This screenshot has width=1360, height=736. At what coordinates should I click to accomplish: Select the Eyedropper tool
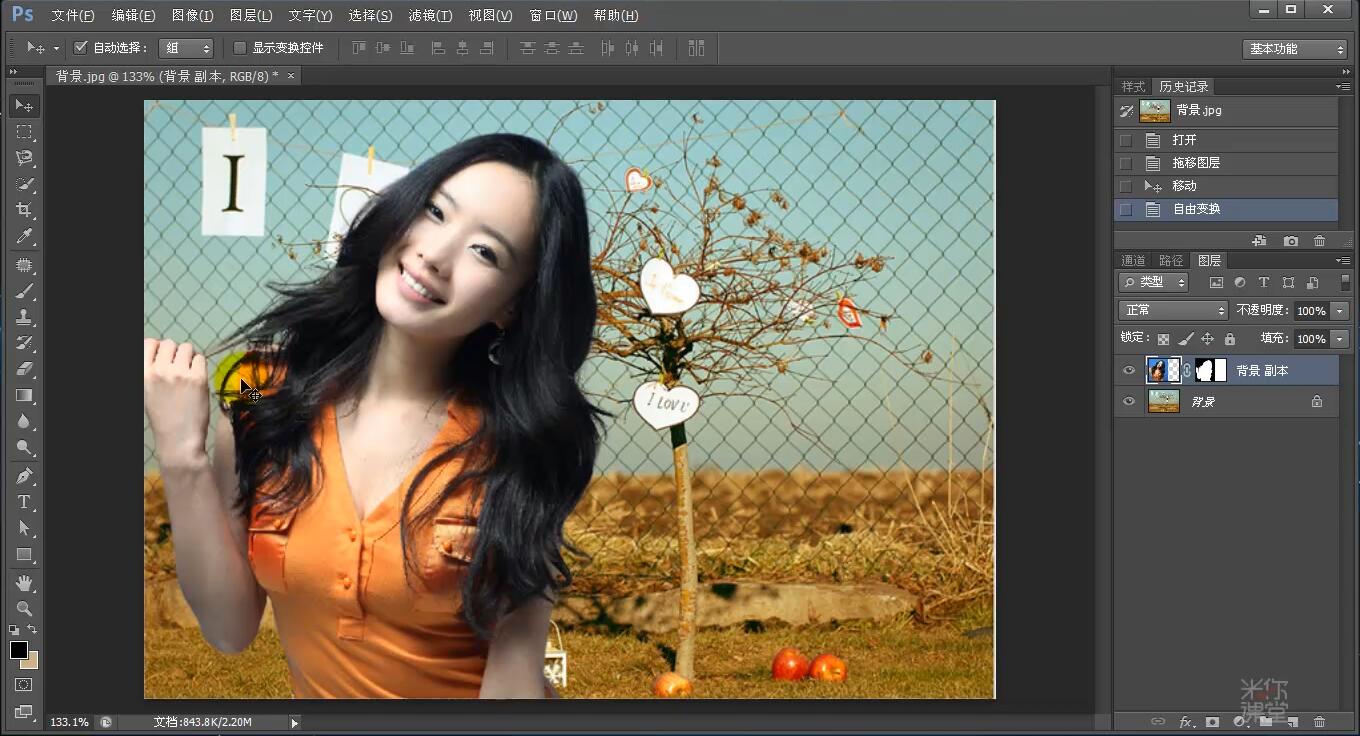[24, 237]
